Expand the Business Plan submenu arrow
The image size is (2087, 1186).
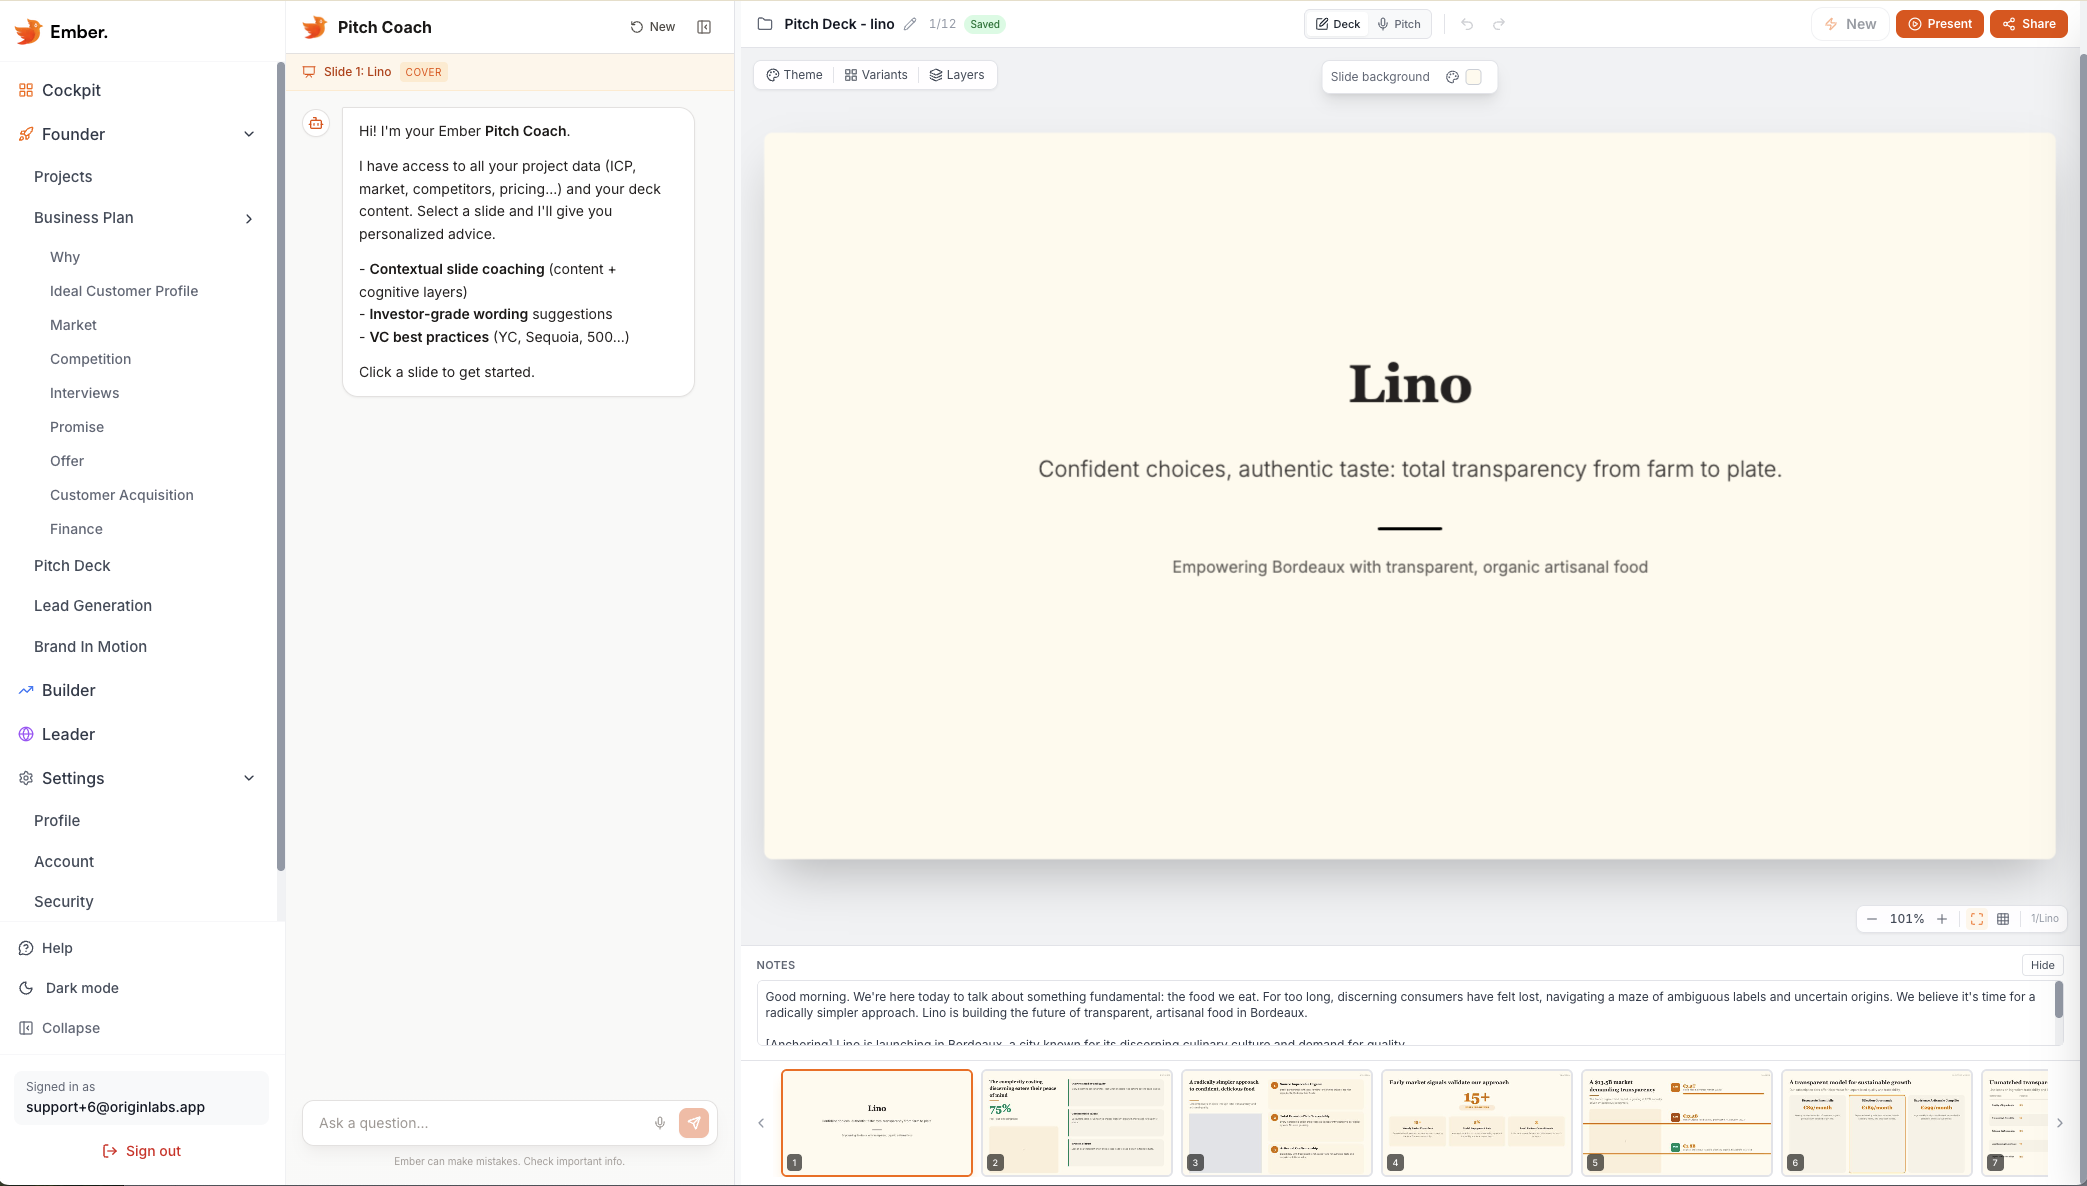click(x=249, y=218)
